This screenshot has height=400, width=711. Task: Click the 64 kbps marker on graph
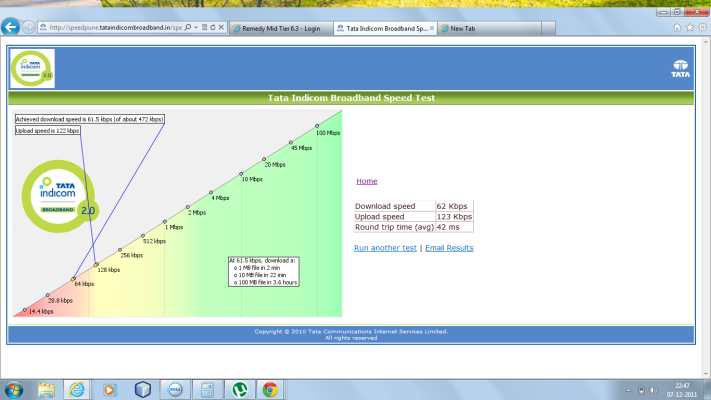73,279
